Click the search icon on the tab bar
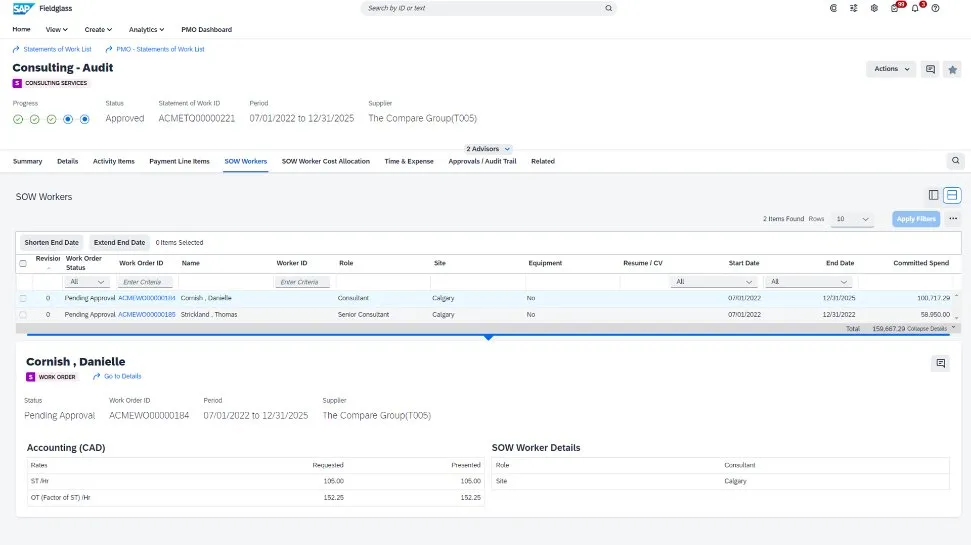Viewport: 971px width, 545px height. 955,160
